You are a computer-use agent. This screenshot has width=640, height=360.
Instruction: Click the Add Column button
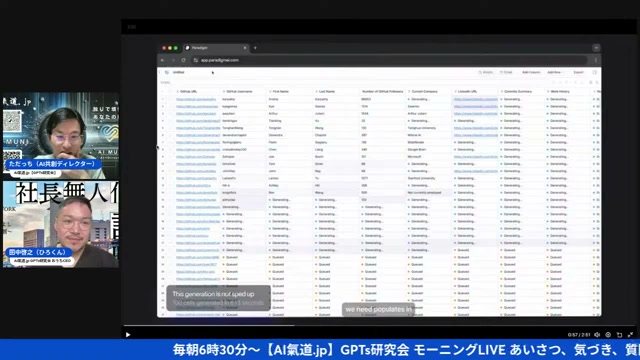pyautogui.click(x=531, y=72)
